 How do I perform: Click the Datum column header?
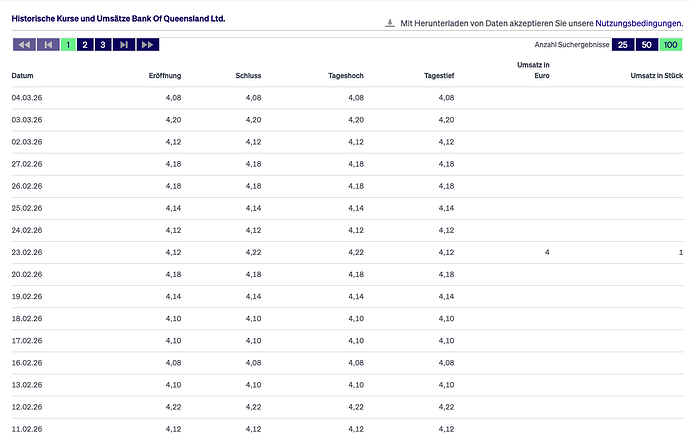point(22,76)
